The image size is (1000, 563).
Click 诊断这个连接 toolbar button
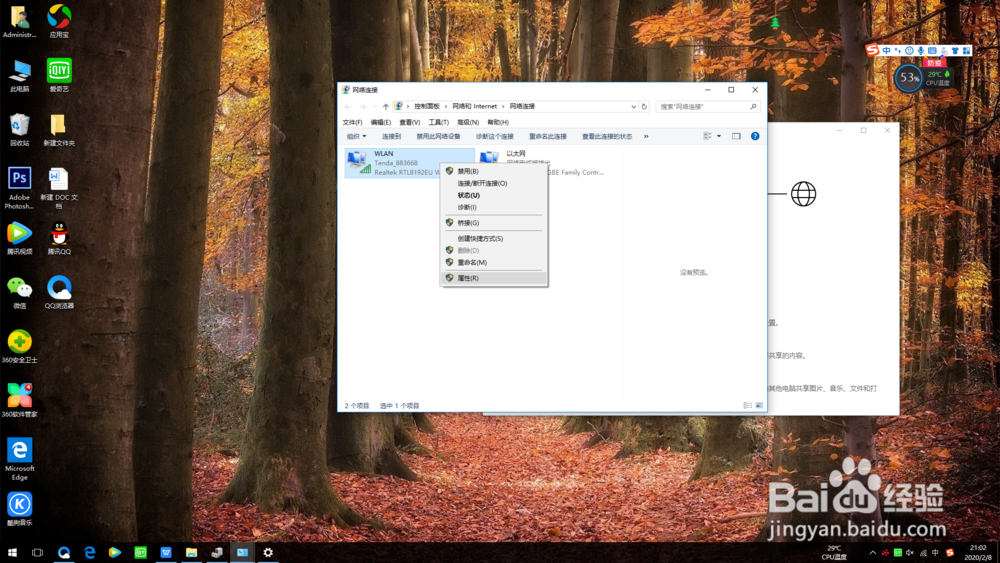[x=494, y=136]
